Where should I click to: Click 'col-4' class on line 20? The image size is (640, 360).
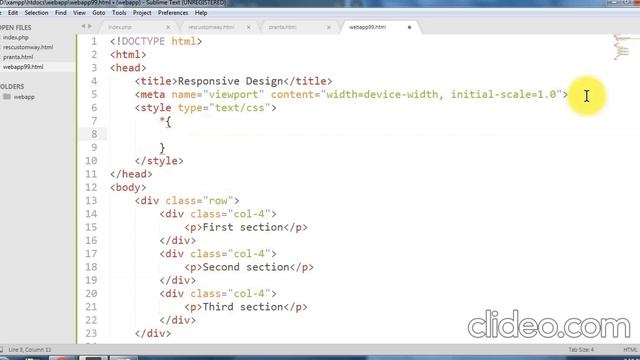pyautogui.click(x=249, y=294)
